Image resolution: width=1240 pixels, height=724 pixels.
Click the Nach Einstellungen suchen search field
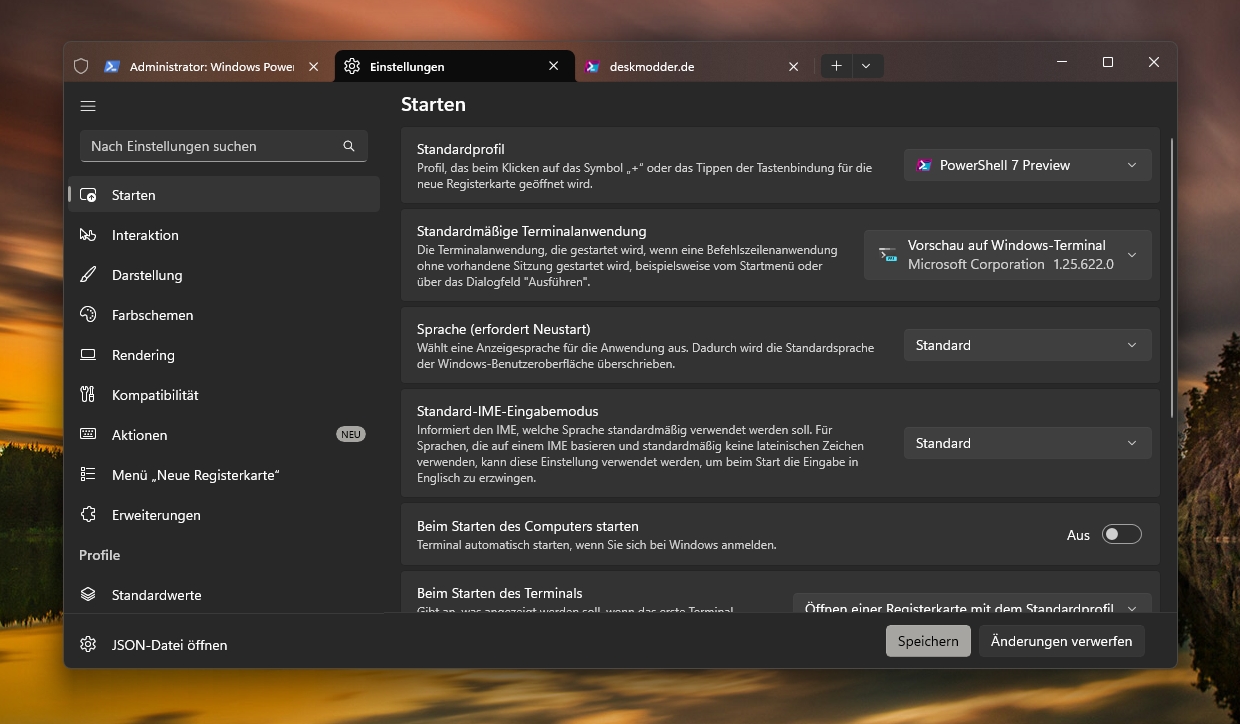(212, 146)
